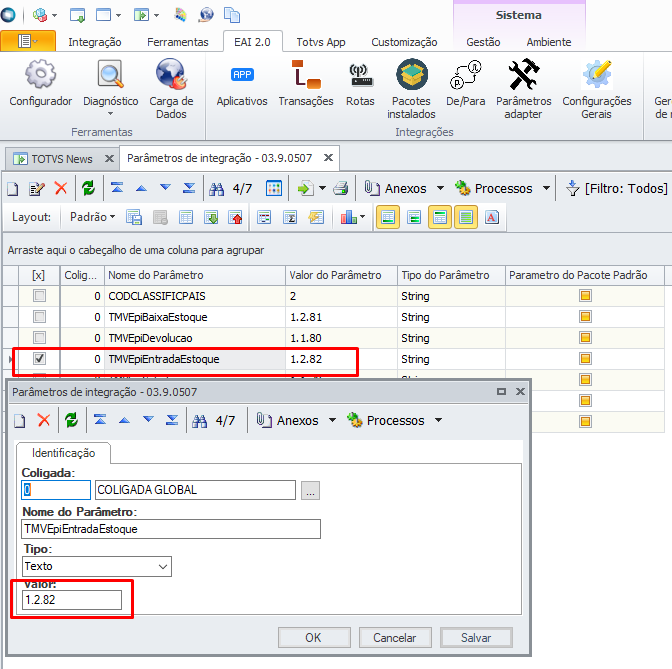Open the Tipo combo box showing Texto

(x=97, y=566)
